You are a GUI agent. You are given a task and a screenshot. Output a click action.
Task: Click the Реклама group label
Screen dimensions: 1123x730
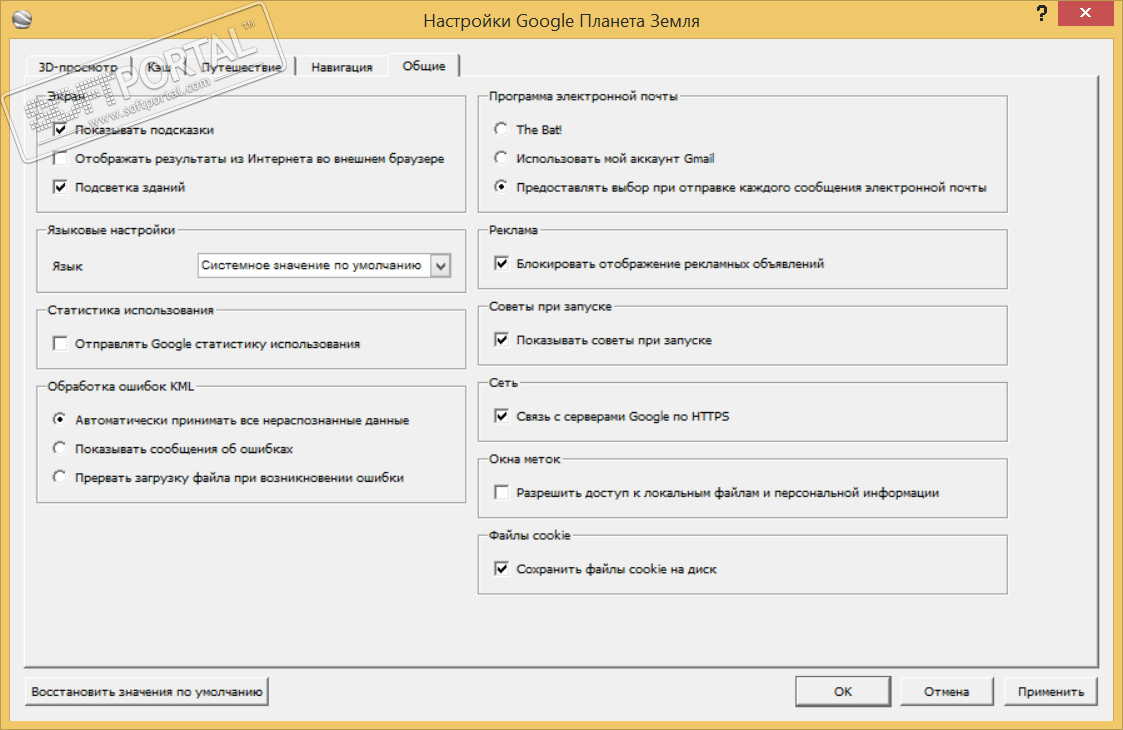[x=513, y=230]
